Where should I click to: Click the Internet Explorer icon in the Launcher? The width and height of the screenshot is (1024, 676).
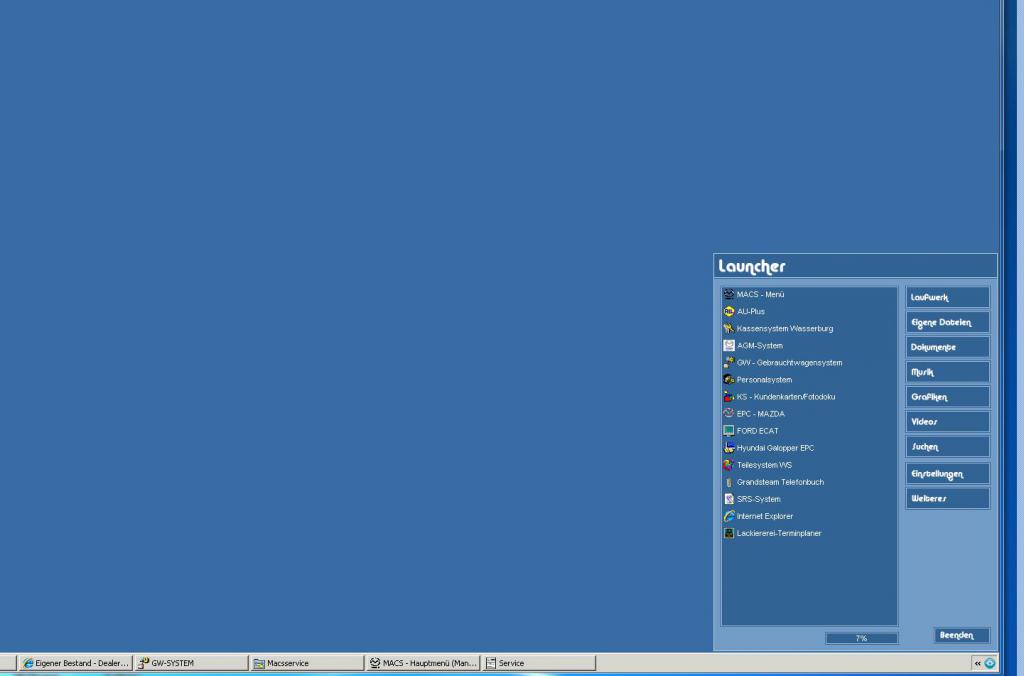pyautogui.click(x=729, y=516)
